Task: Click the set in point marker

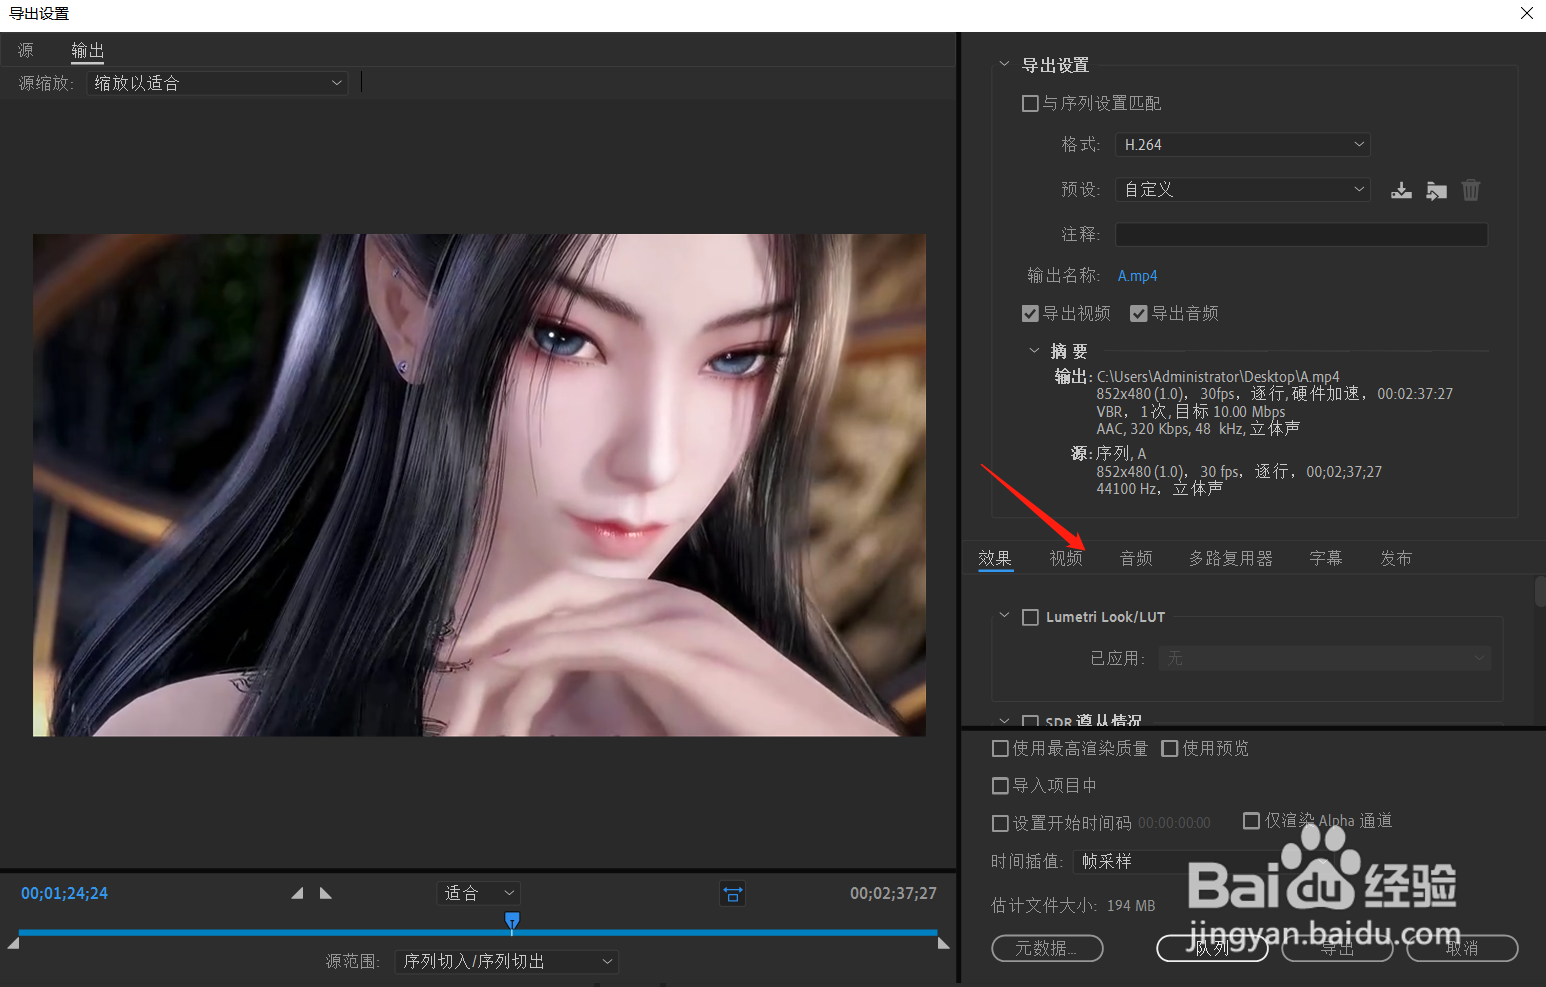Action: [297, 893]
